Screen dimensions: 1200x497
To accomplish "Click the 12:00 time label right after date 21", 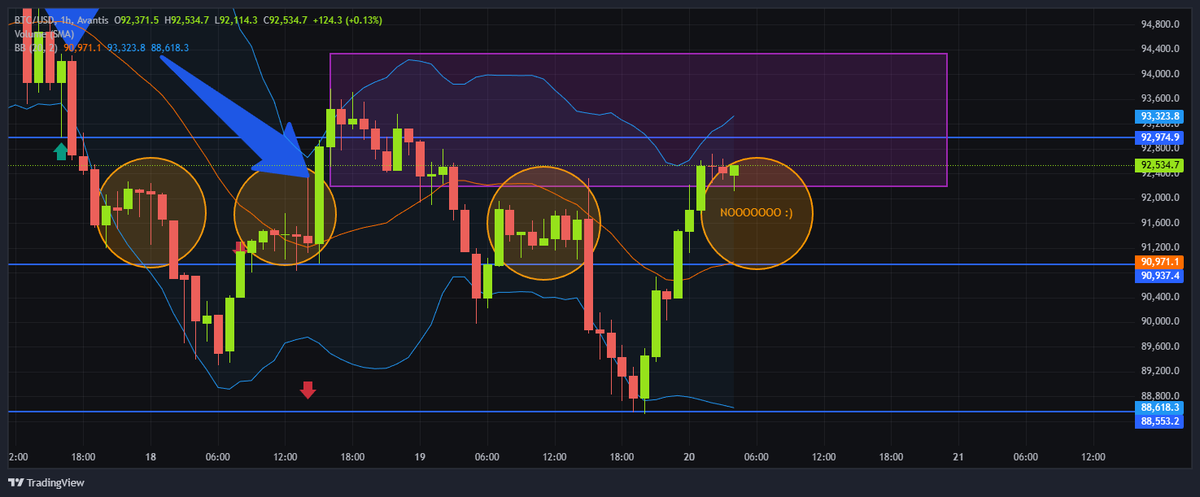I will tap(1092, 456).
